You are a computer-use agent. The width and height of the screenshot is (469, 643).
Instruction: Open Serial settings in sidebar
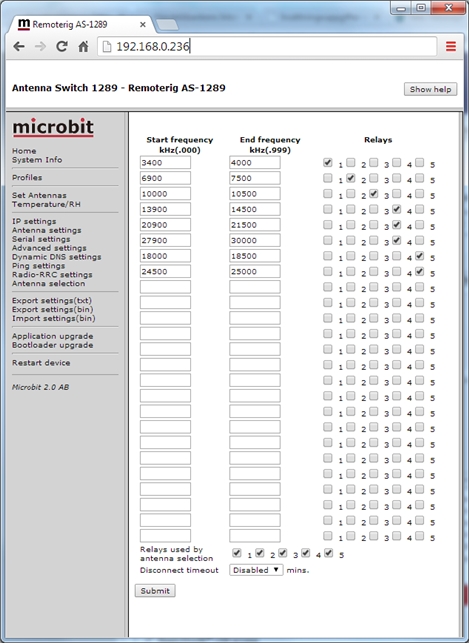[41, 239]
